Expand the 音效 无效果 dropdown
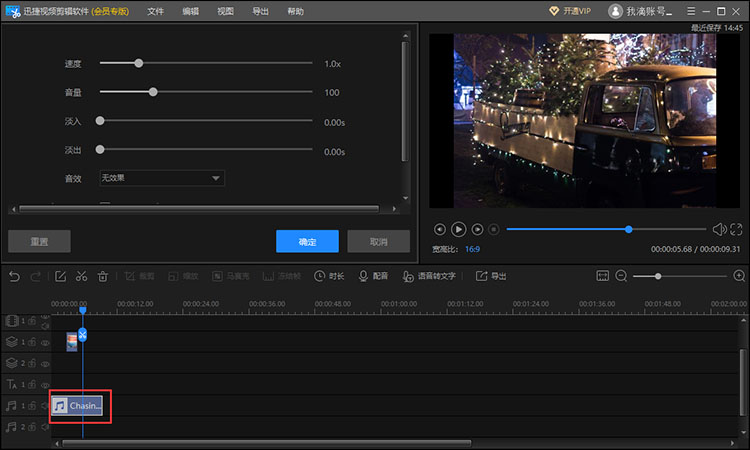 pos(162,178)
